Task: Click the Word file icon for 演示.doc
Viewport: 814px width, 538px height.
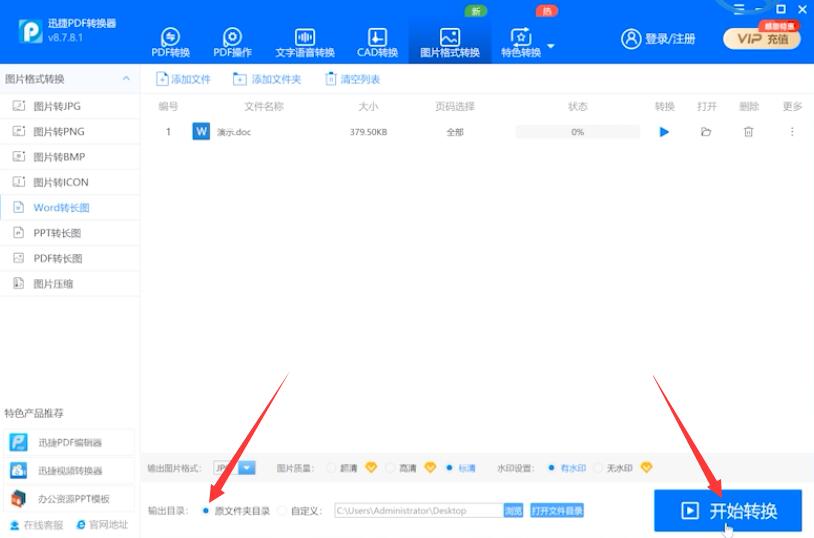Action: (x=201, y=131)
